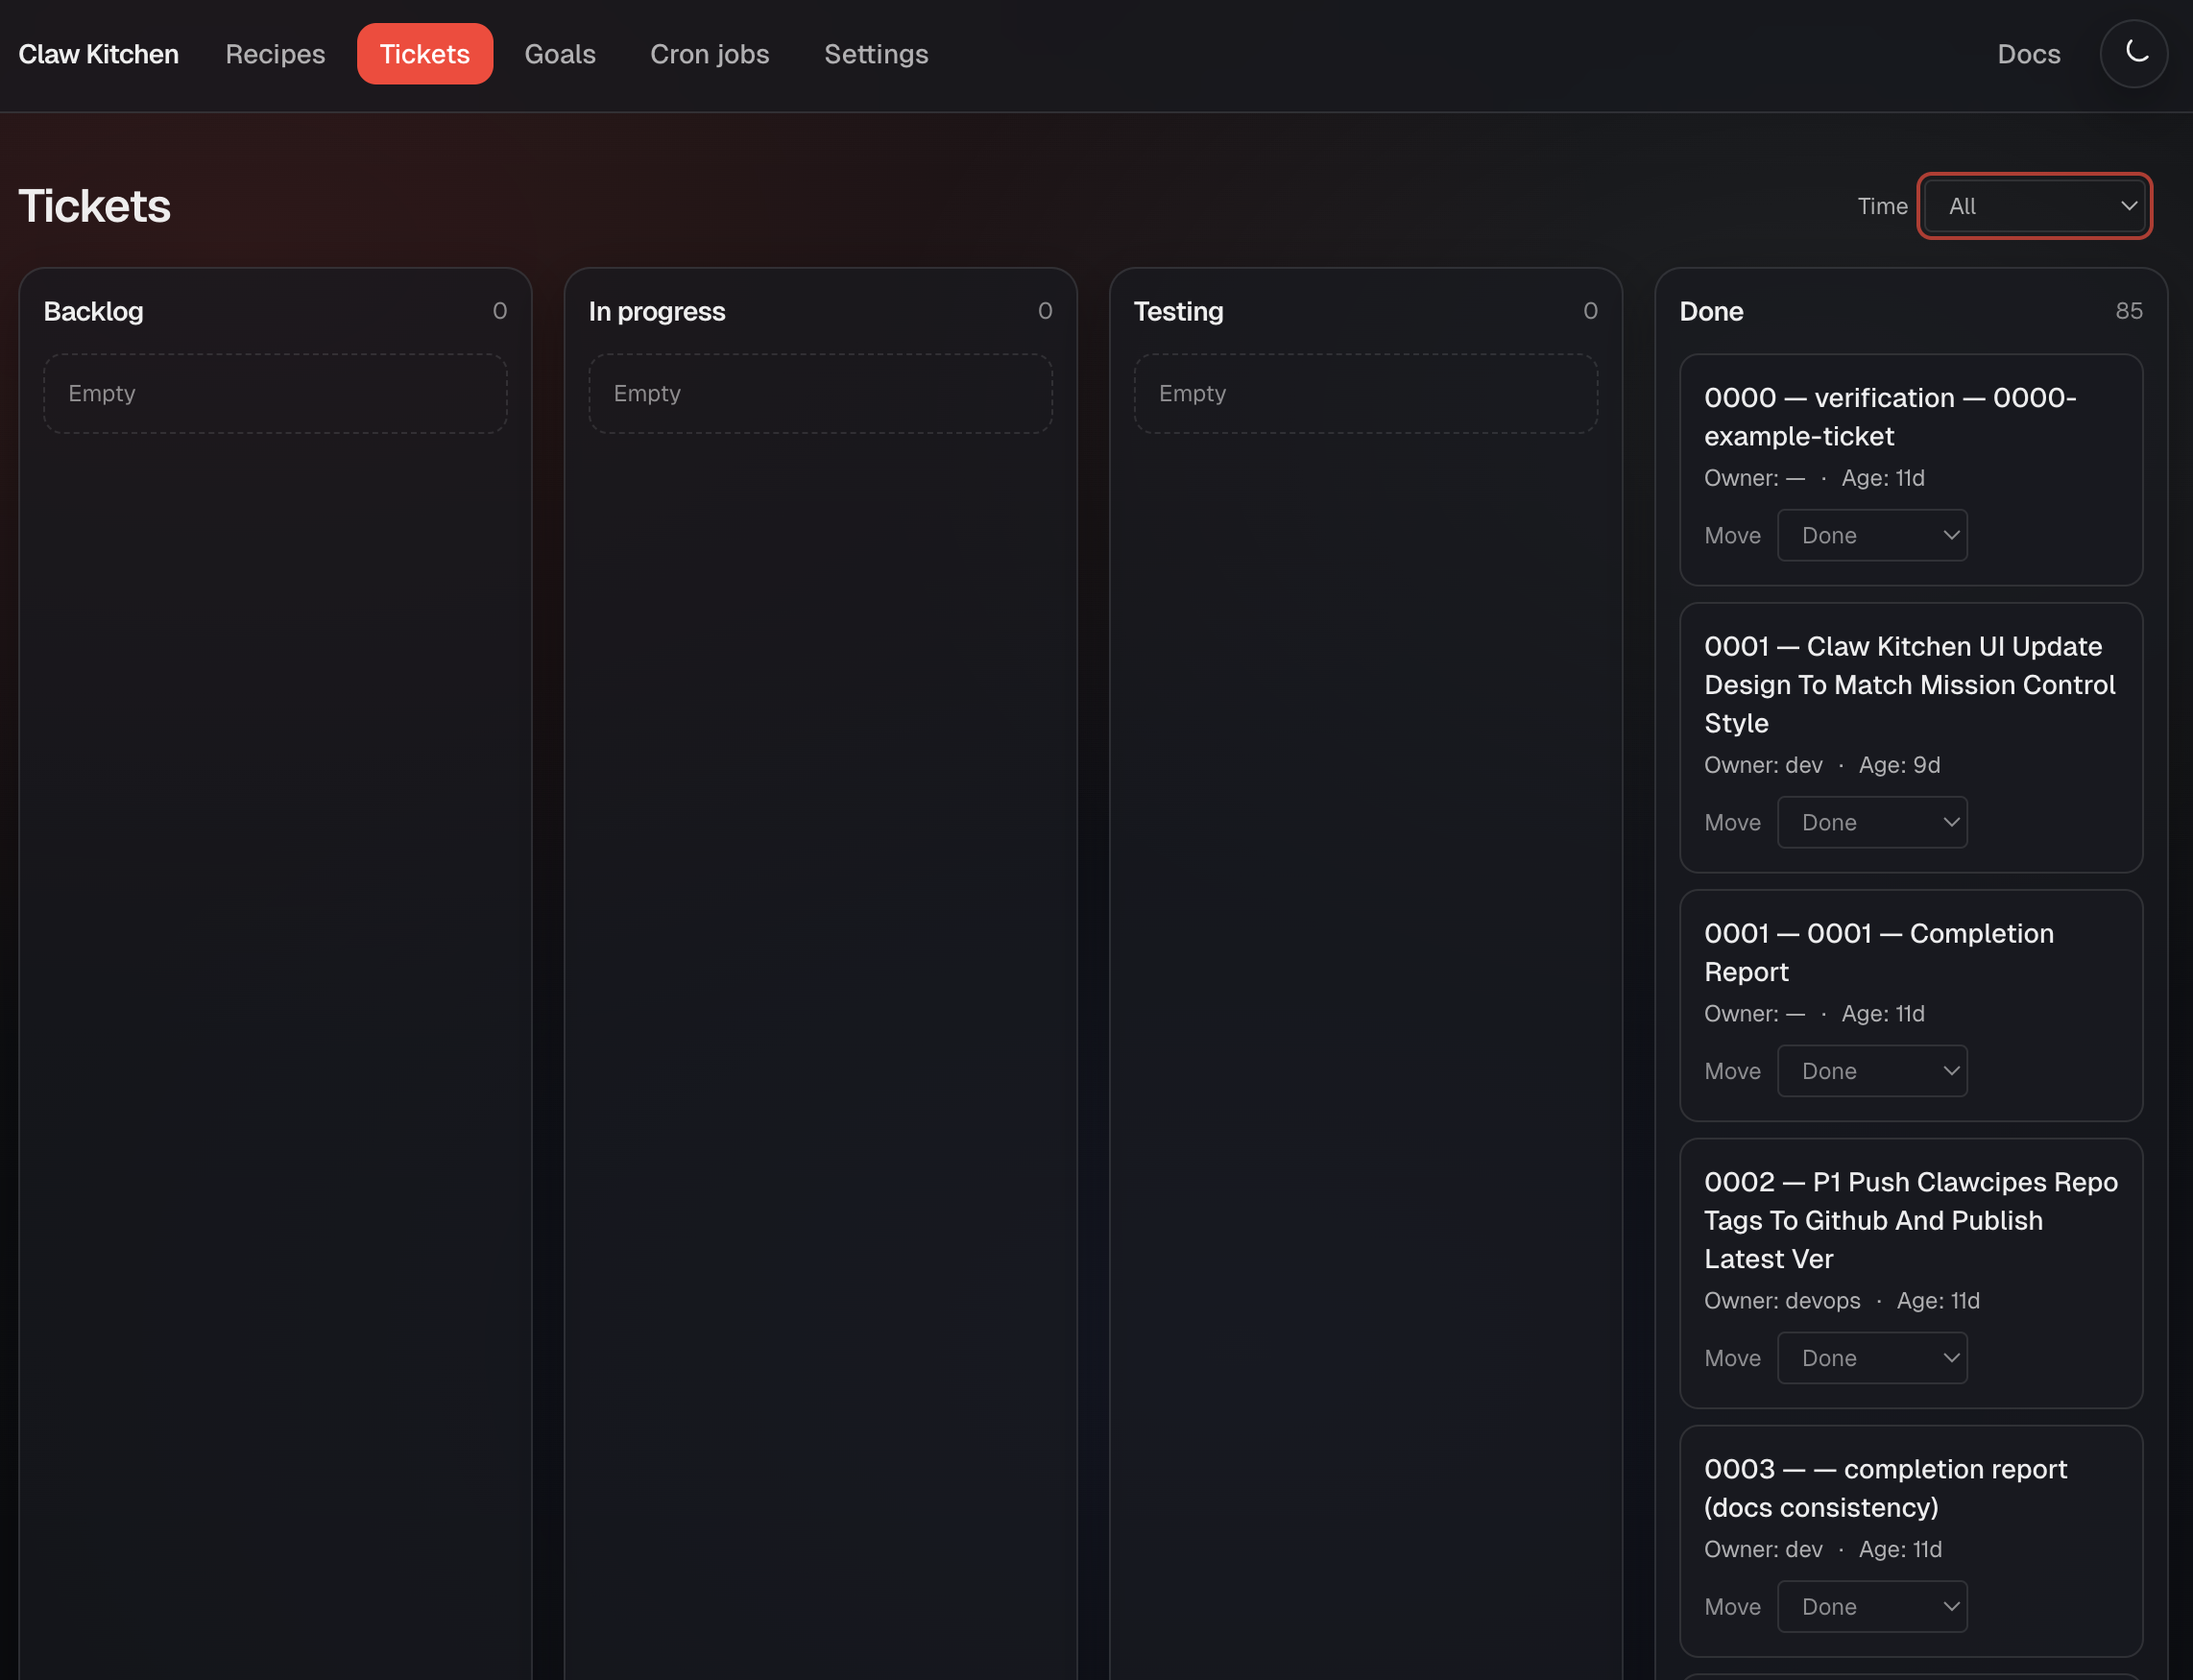This screenshot has height=1680, width=2193.
Task: Open the Recipes nav tab
Action: [275, 54]
